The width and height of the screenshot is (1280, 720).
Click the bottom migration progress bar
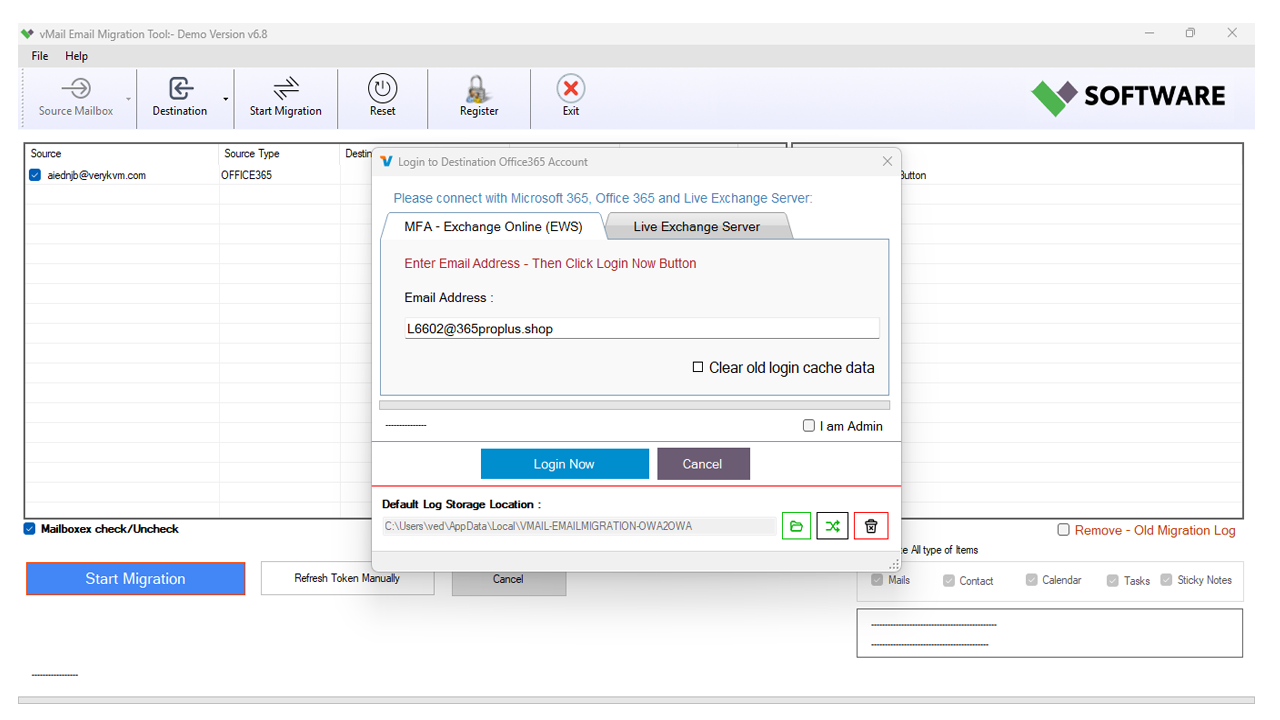pos(636,700)
